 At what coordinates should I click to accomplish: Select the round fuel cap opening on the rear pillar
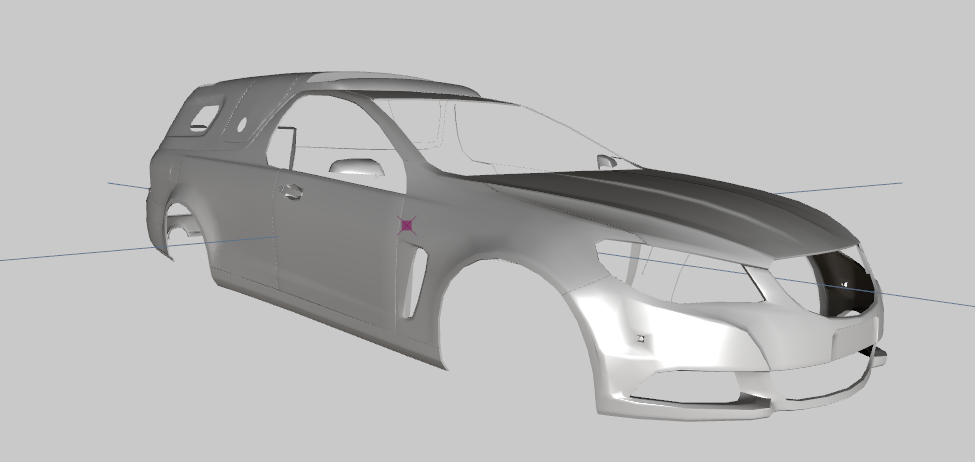[x=242, y=124]
